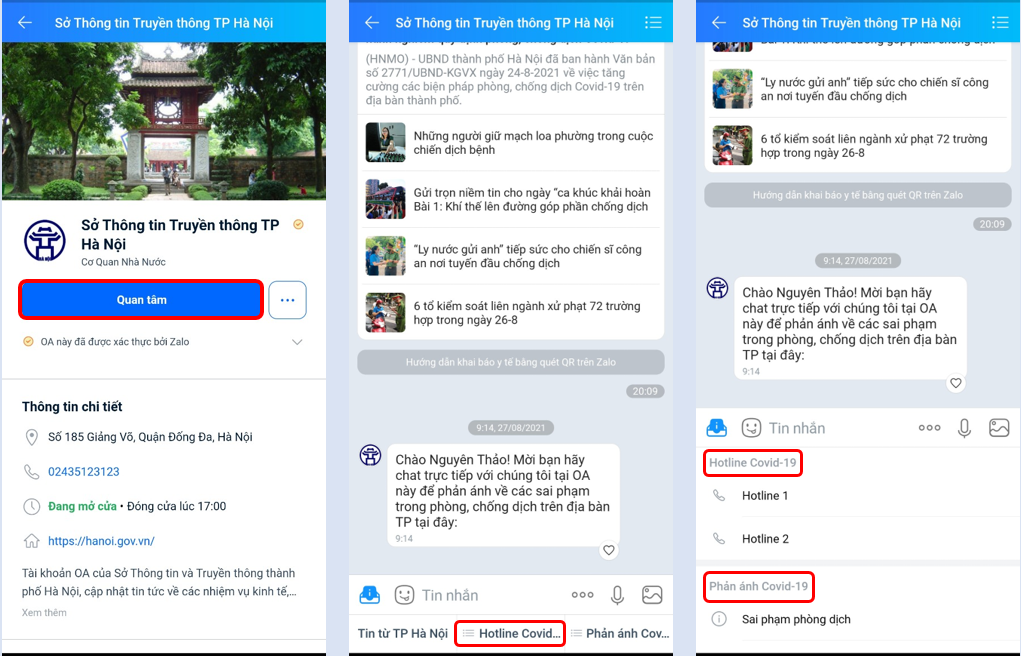Toggle the heart reaction on the rightmost chat bubble

pyautogui.click(x=955, y=383)
